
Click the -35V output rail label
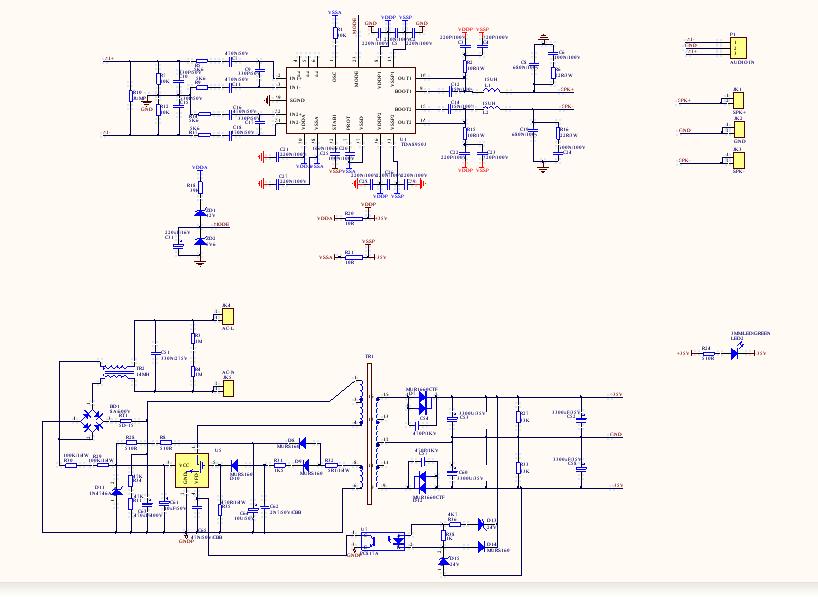coord(617,485)
